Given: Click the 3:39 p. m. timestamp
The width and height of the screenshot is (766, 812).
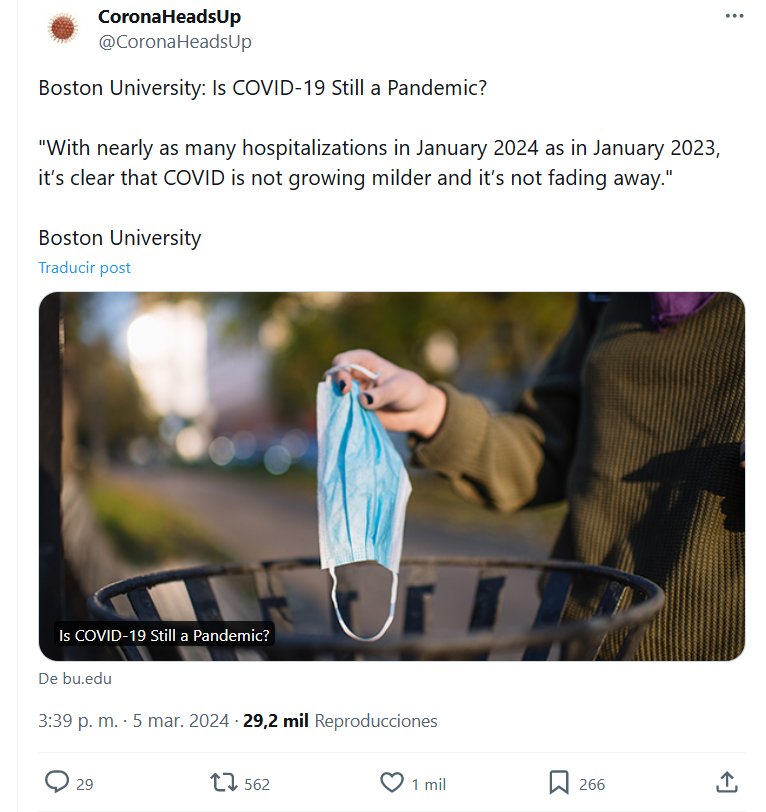Looking at the screenshot, I should (77, 721).
